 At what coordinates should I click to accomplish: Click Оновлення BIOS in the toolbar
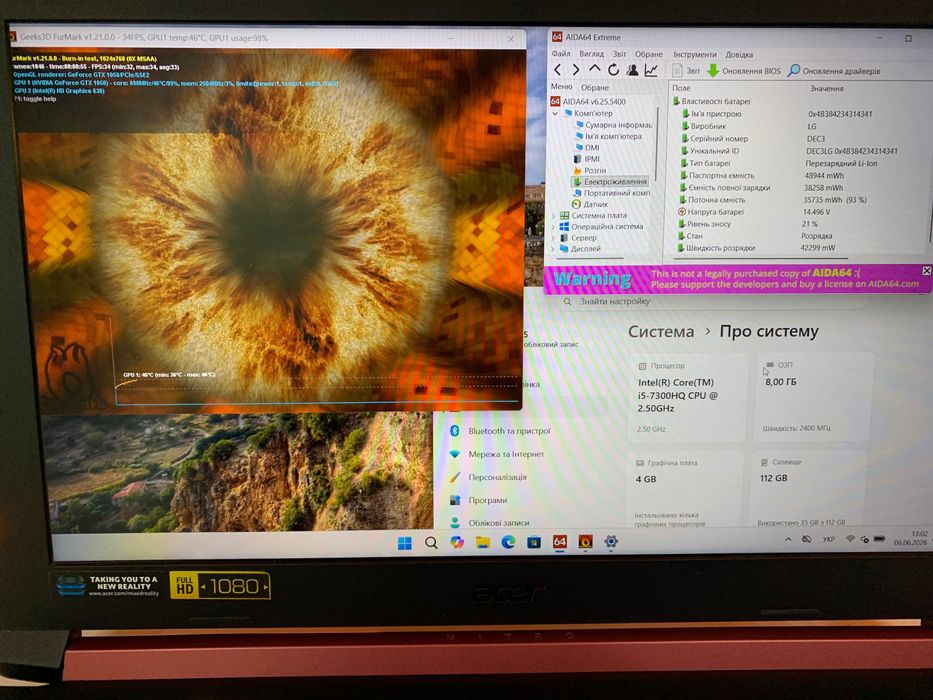[744, 71]
